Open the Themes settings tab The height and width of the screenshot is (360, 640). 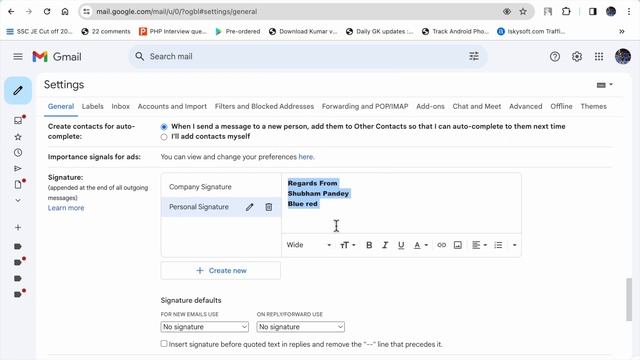pyautogui.click(x=593, y=106)
